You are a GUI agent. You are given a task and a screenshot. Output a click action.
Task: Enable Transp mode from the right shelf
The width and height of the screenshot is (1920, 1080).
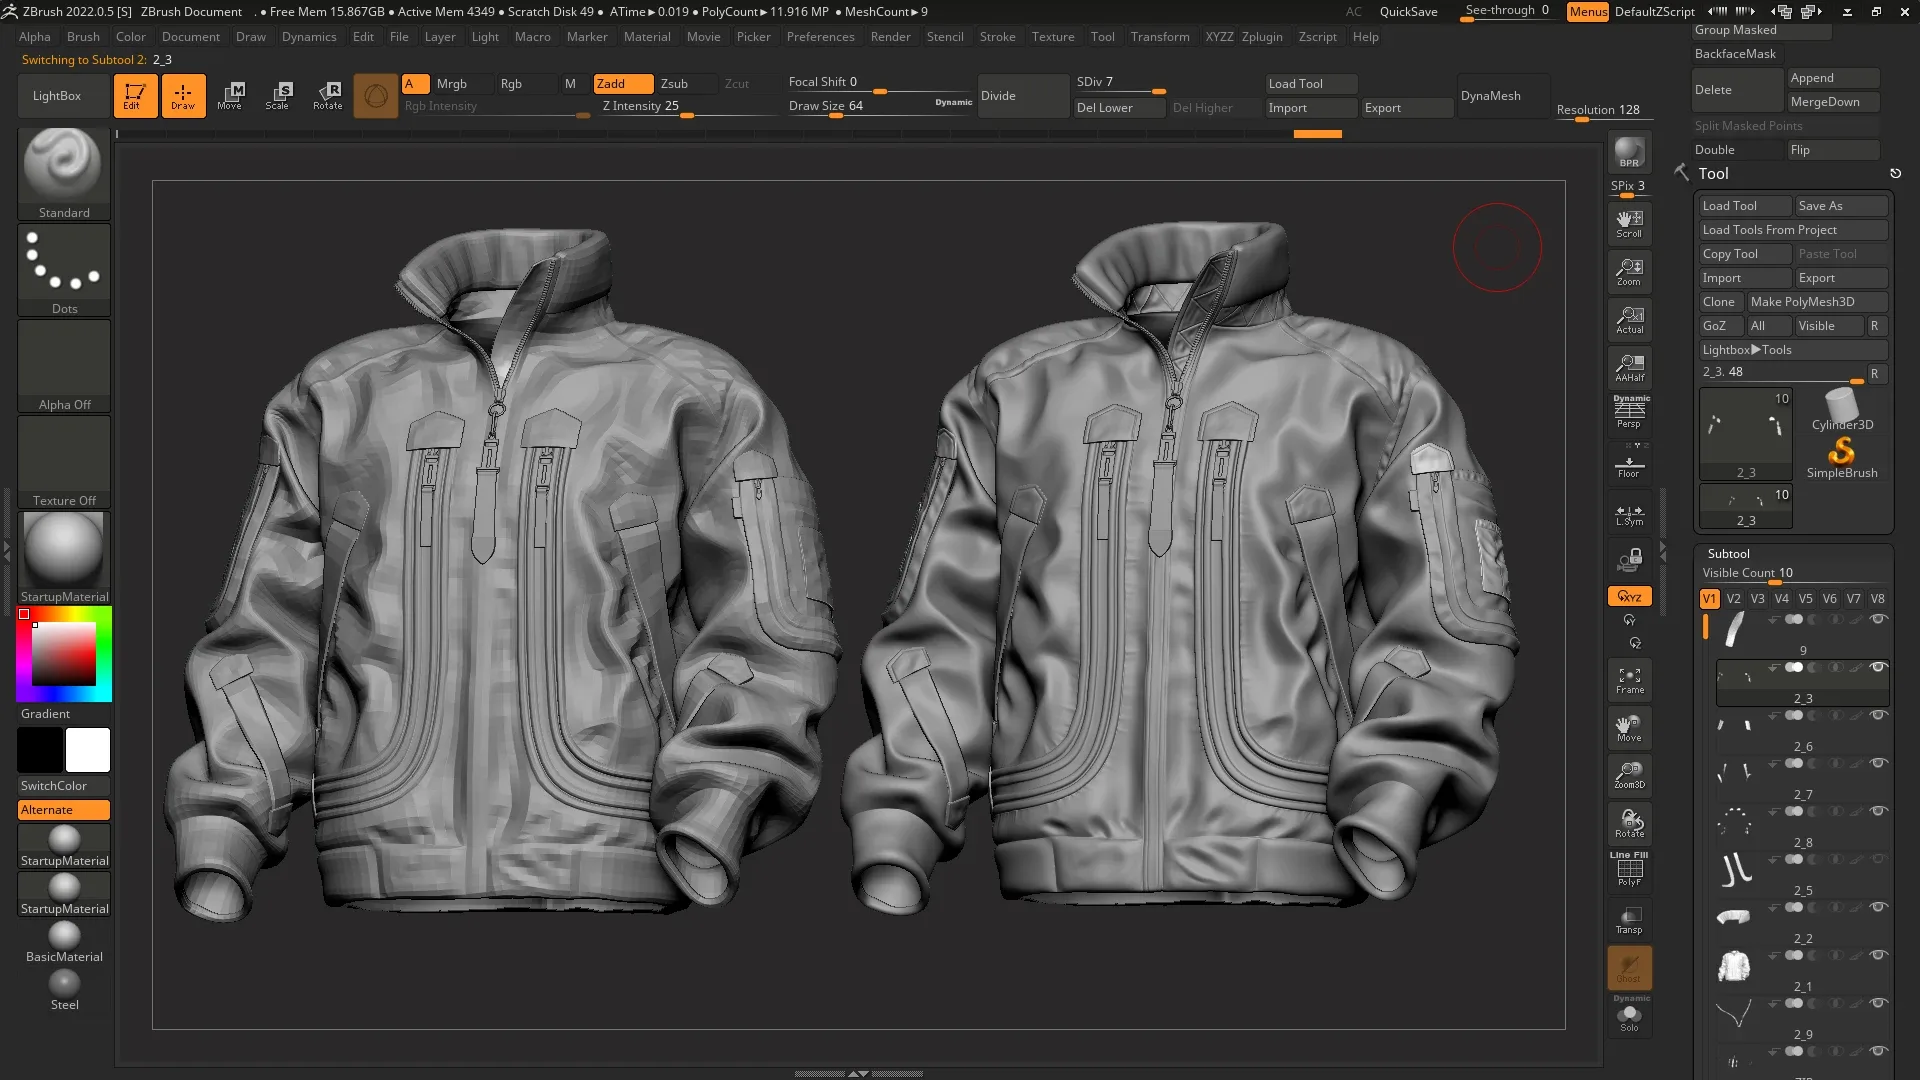click(1629, 920)
